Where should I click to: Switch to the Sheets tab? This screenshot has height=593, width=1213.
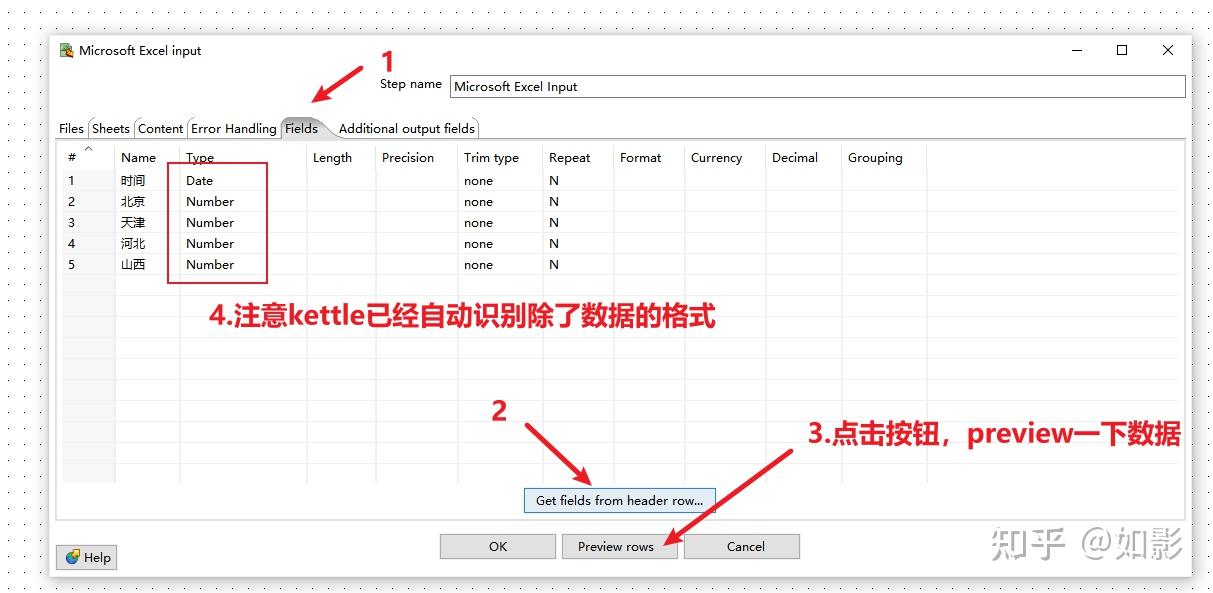(x=111, y=128)
